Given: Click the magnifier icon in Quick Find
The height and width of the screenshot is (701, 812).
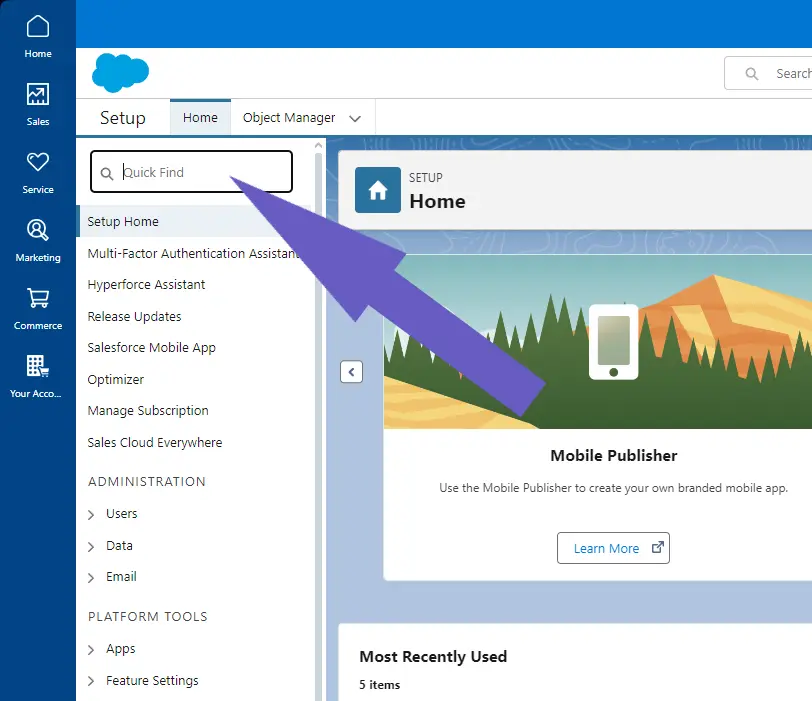Looking at the screenshot, I should pos(107,173).
